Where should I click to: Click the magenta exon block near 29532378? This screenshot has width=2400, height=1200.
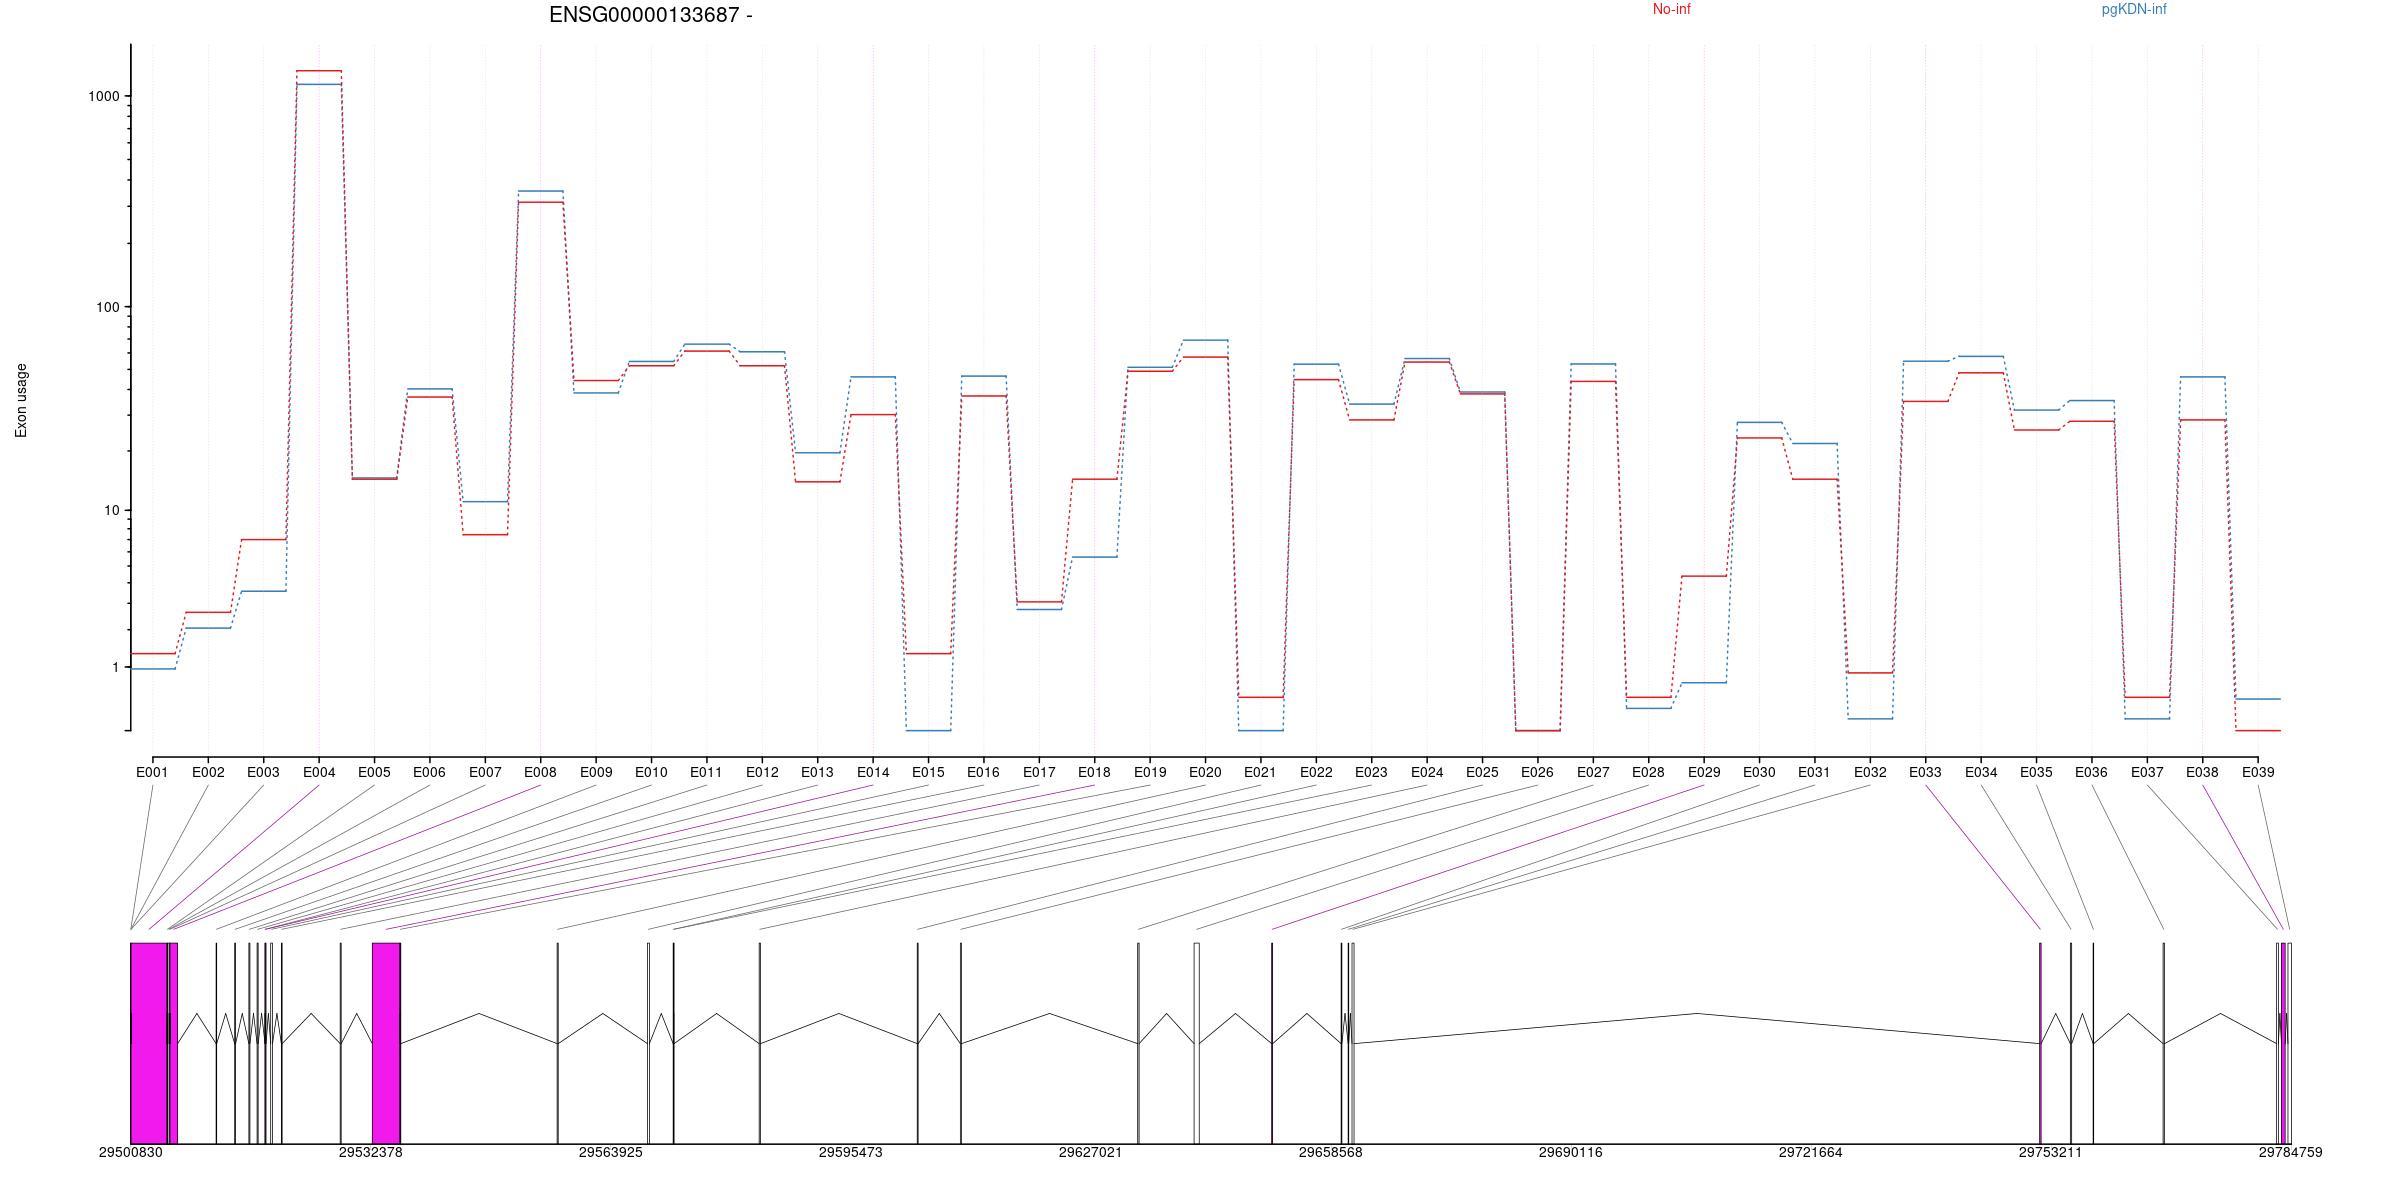[x=386, y=1043]
